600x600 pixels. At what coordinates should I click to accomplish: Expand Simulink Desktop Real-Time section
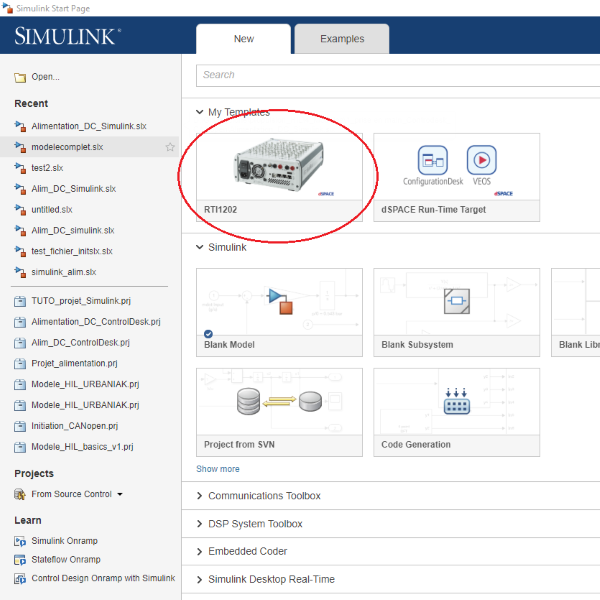point(199,579)
